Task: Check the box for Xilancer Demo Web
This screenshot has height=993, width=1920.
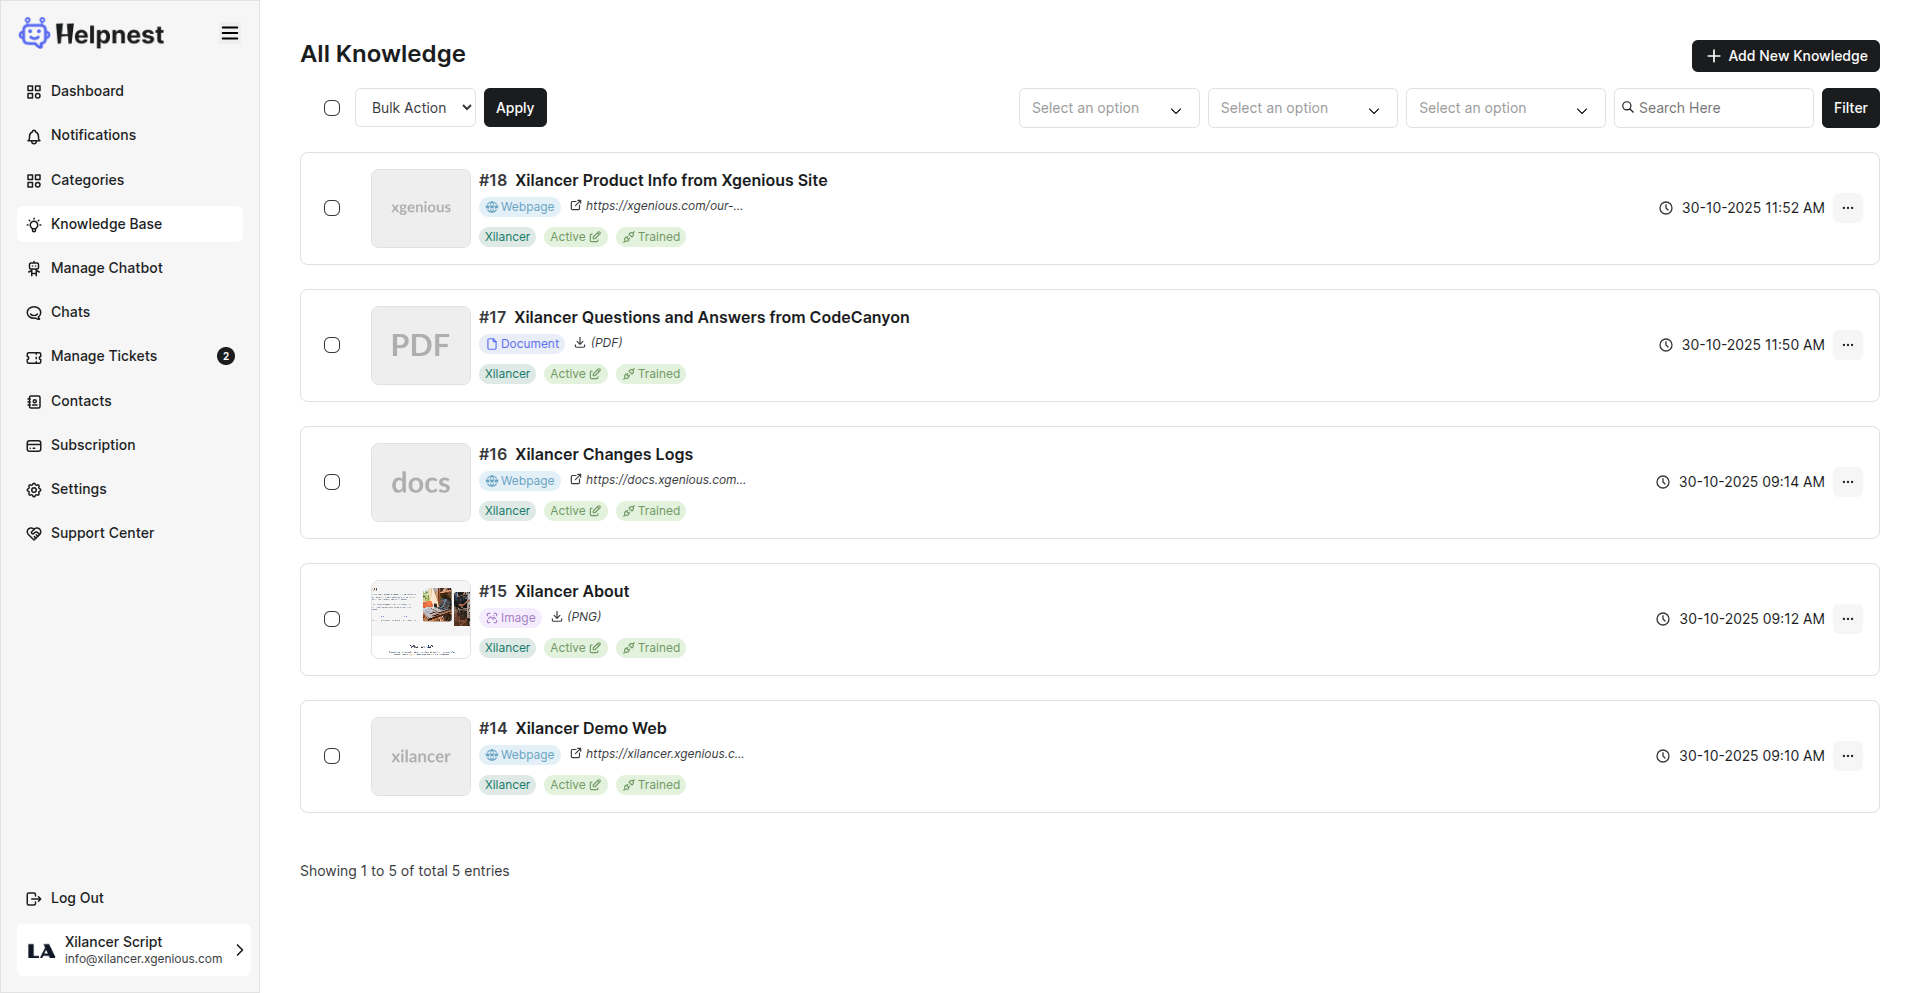Action: click(332, 756)
